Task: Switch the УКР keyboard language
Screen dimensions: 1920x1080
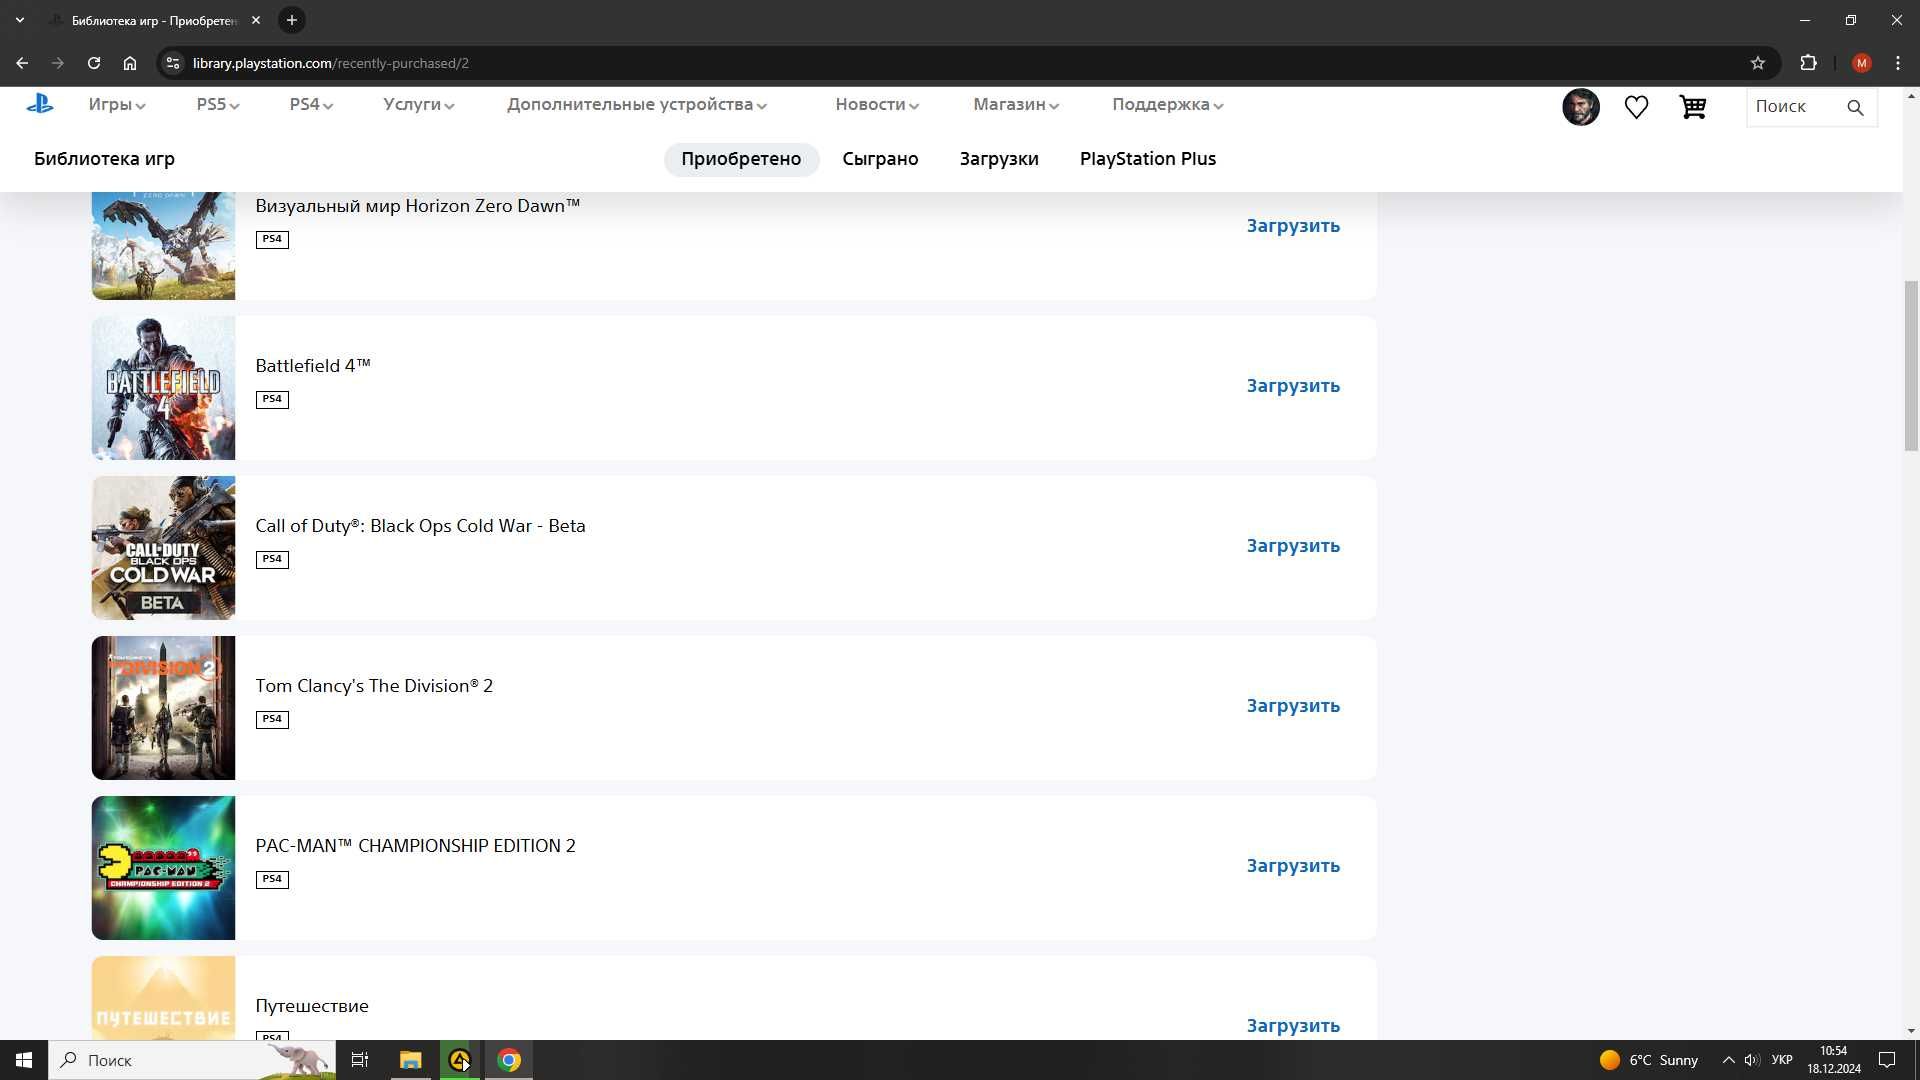Action: 1782,1060
